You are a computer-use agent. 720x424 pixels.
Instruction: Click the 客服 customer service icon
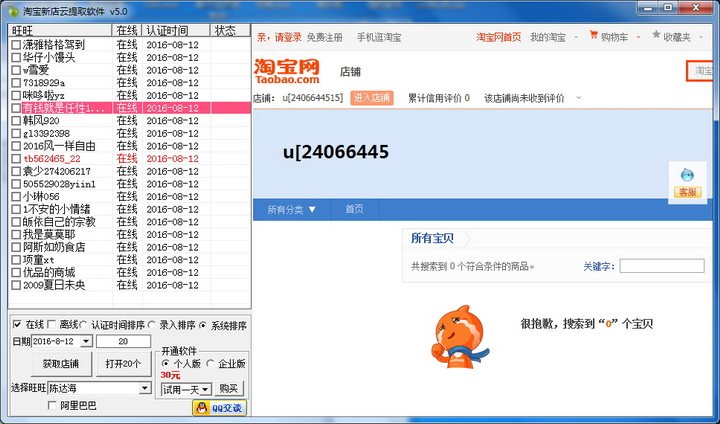point(688,181)
